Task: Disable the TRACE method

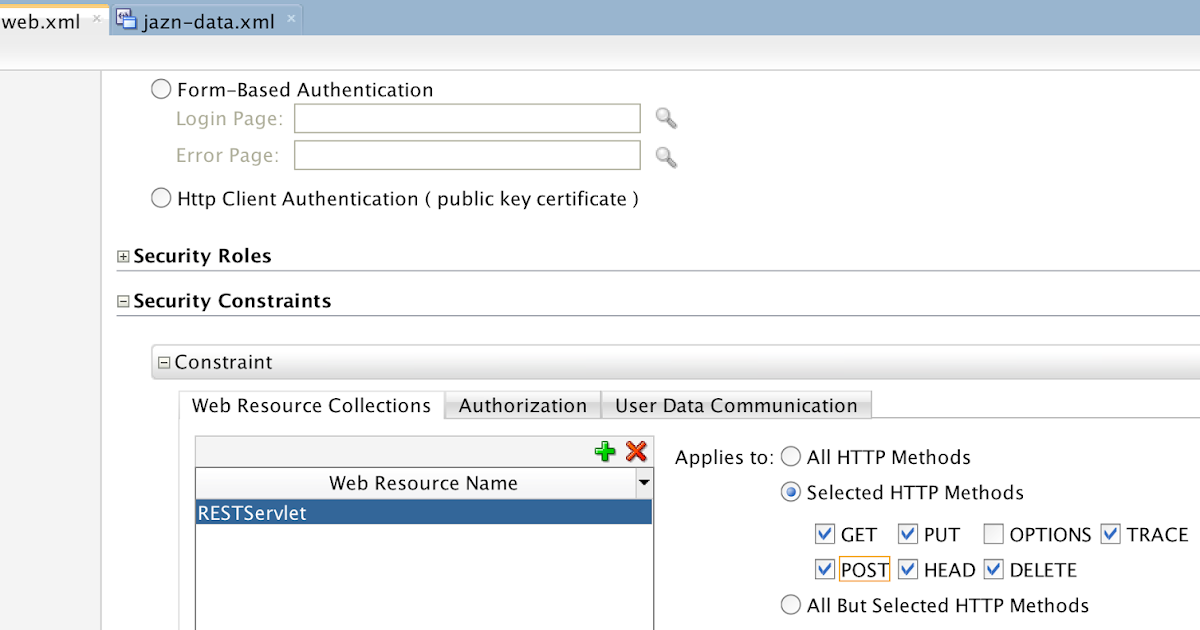Action: pyautogui.click(x=1110, y=534)
